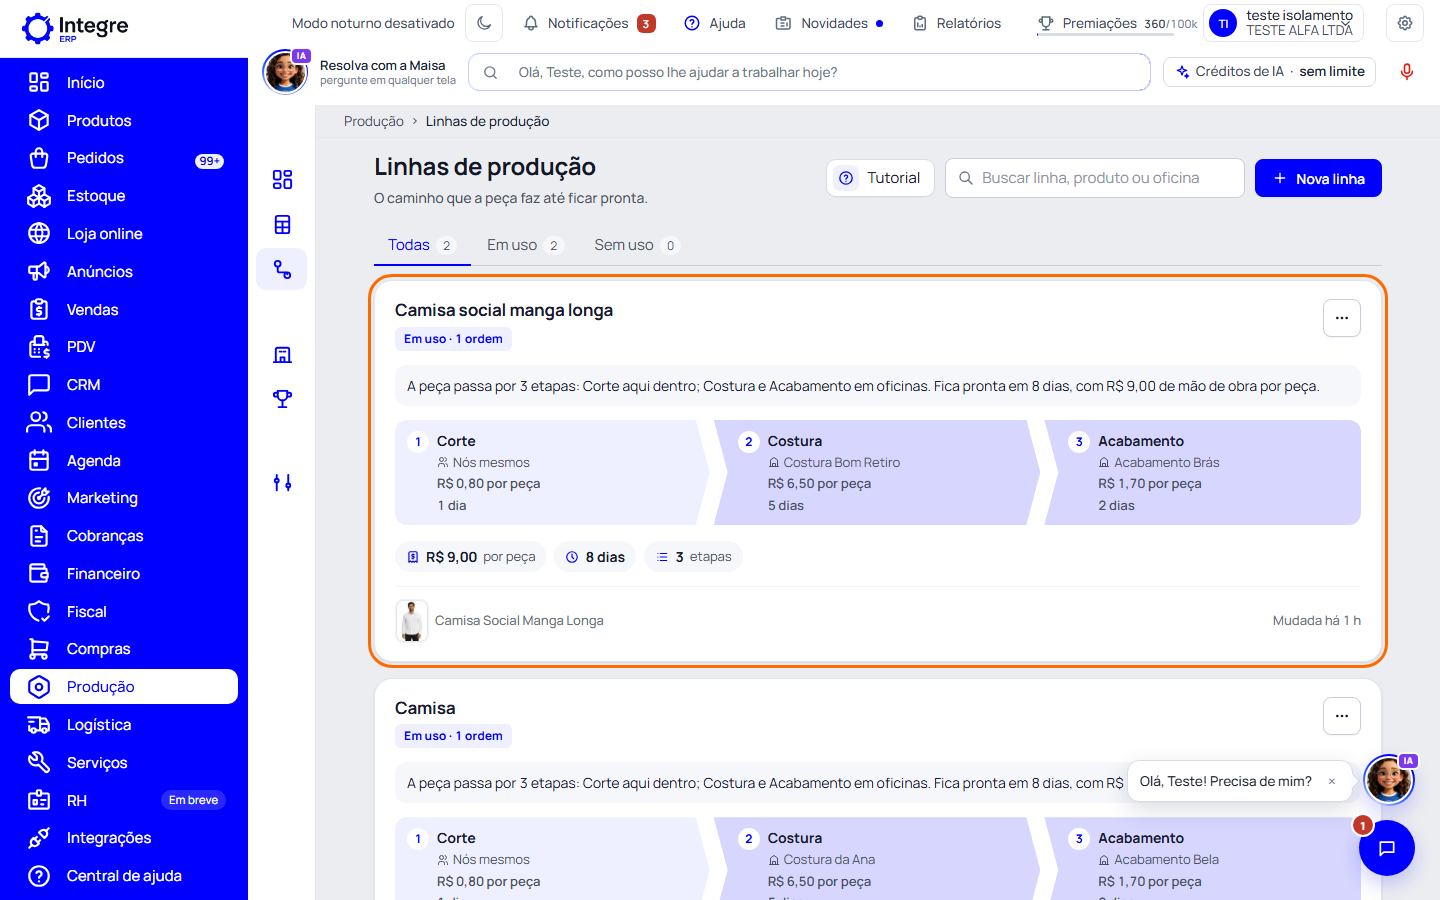Click the Financeiro wallet icon
The image size is (1440, 900).
pos(39,574)
